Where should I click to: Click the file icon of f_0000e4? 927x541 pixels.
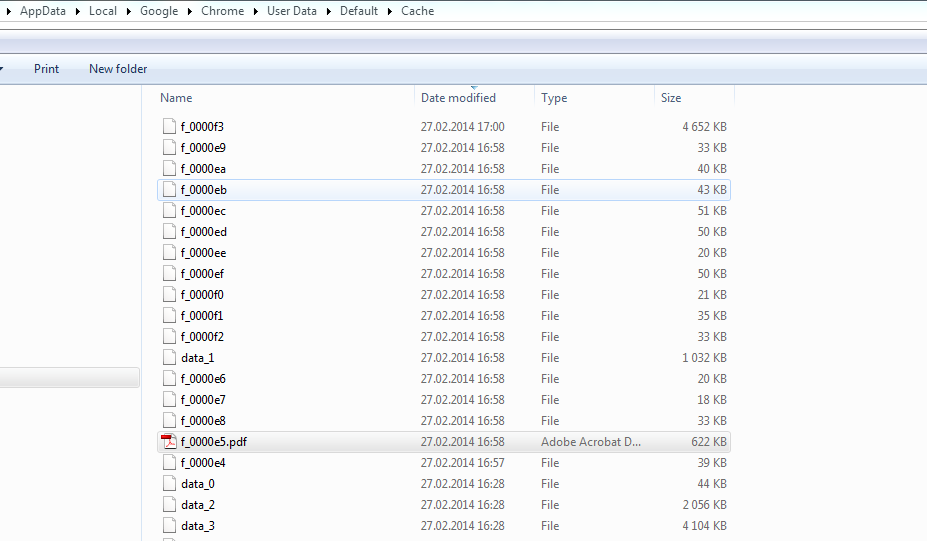(x=169, y=462)
